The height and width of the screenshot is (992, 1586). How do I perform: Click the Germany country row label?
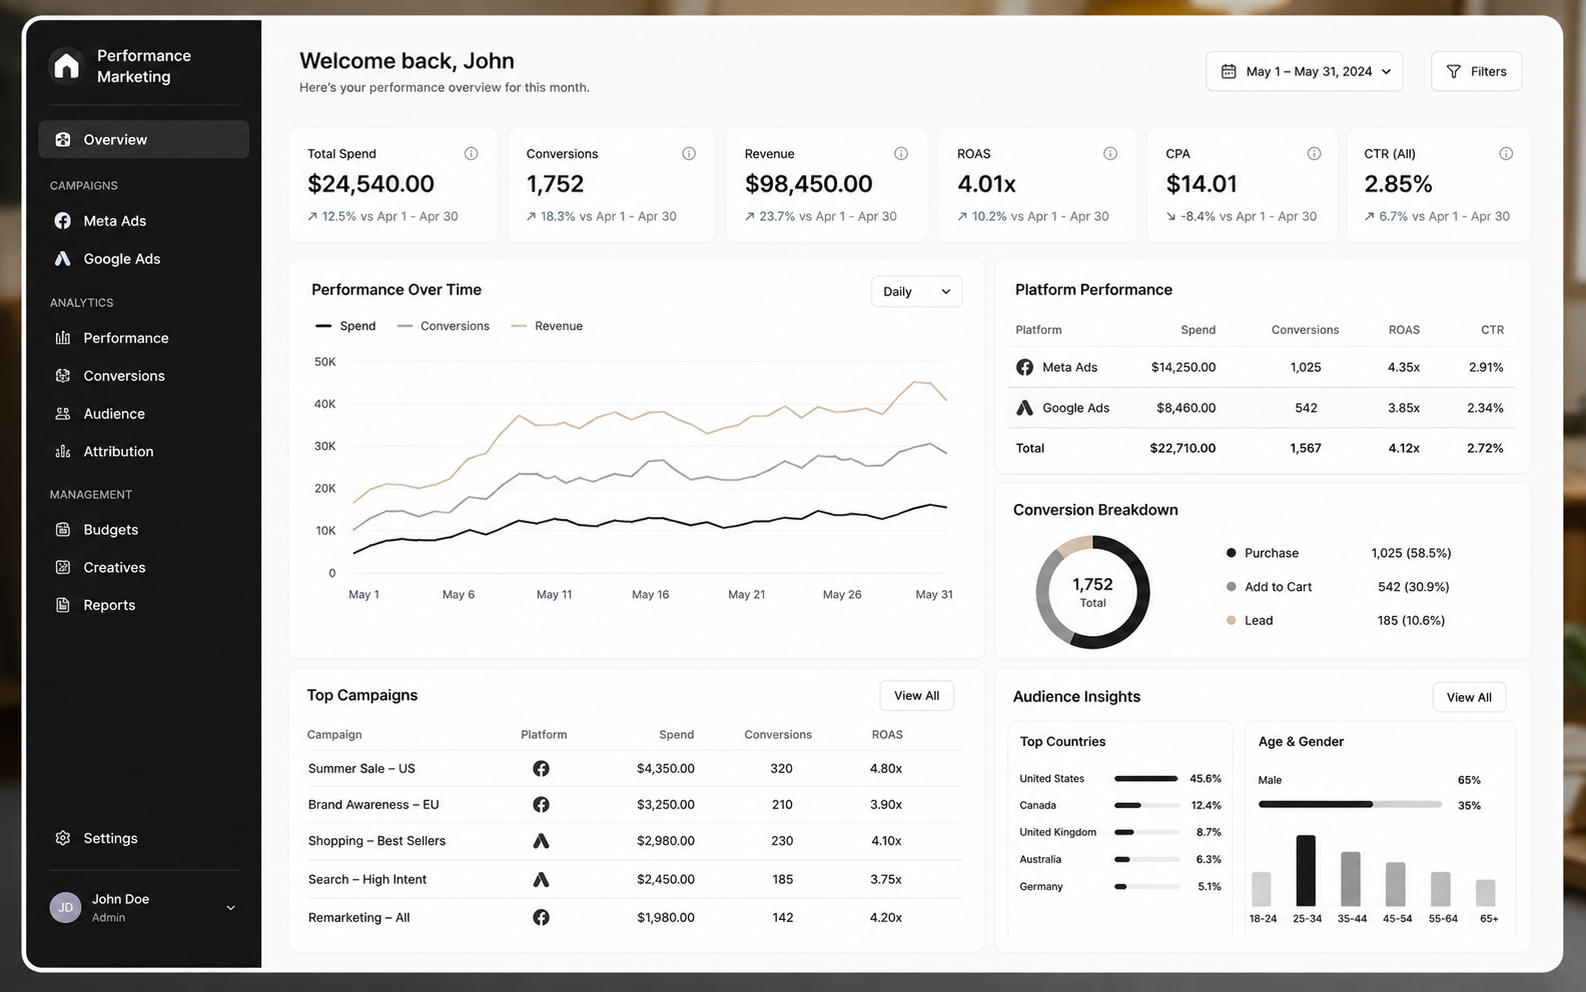[x=1041, y=887]
